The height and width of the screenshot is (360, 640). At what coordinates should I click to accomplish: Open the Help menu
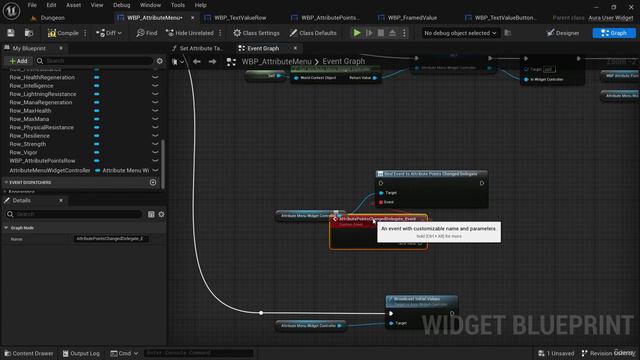[x=200, y=5]
